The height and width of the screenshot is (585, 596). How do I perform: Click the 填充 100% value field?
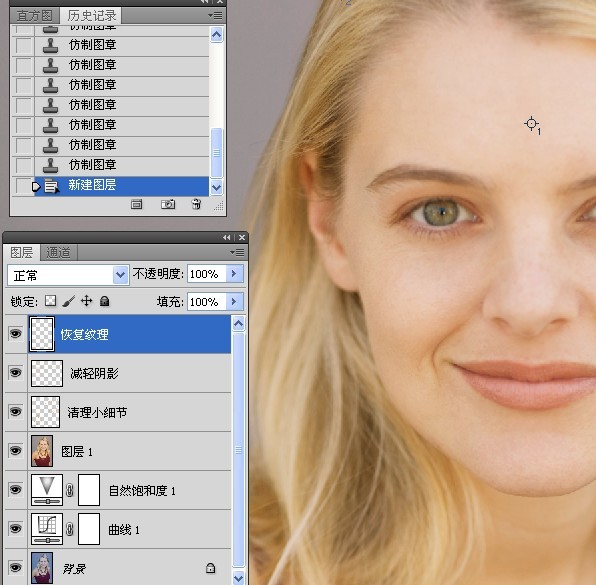coord(206,302)
